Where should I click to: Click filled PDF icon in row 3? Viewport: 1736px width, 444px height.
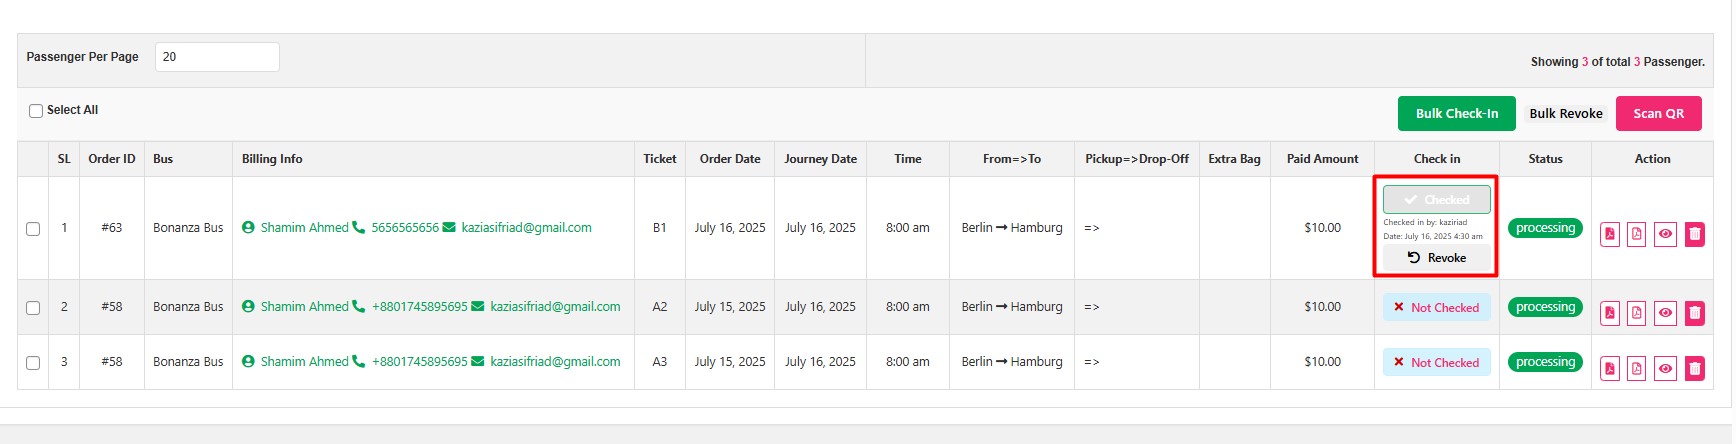tap(1610, 368)
